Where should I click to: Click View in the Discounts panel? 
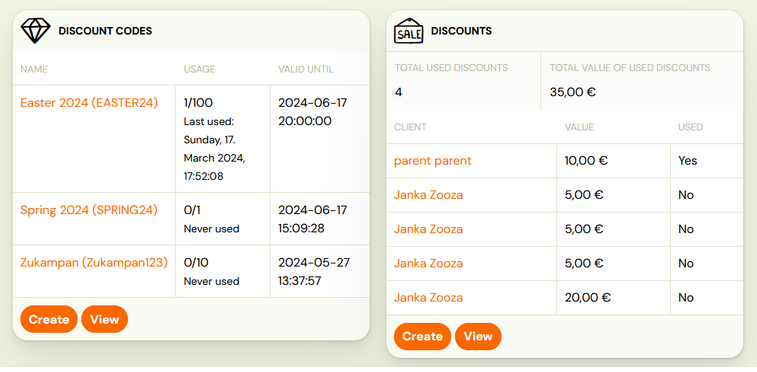[478, 336]
